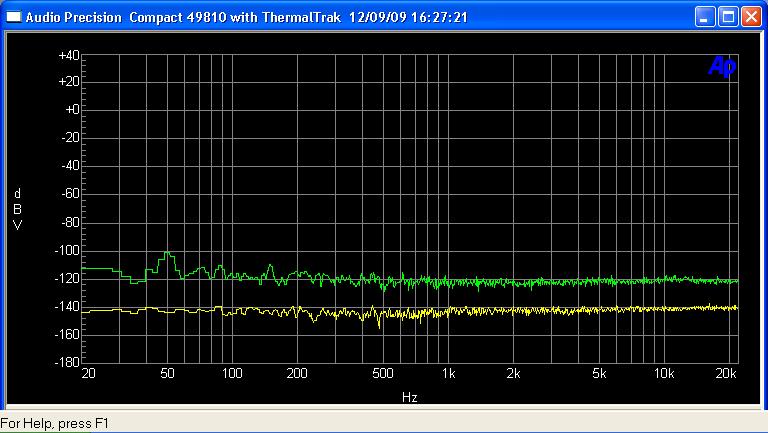The width and height of the screenshot is (768, 433).
Task: Click the '200' label on the frequency axis
Action: tap(297, 374)
